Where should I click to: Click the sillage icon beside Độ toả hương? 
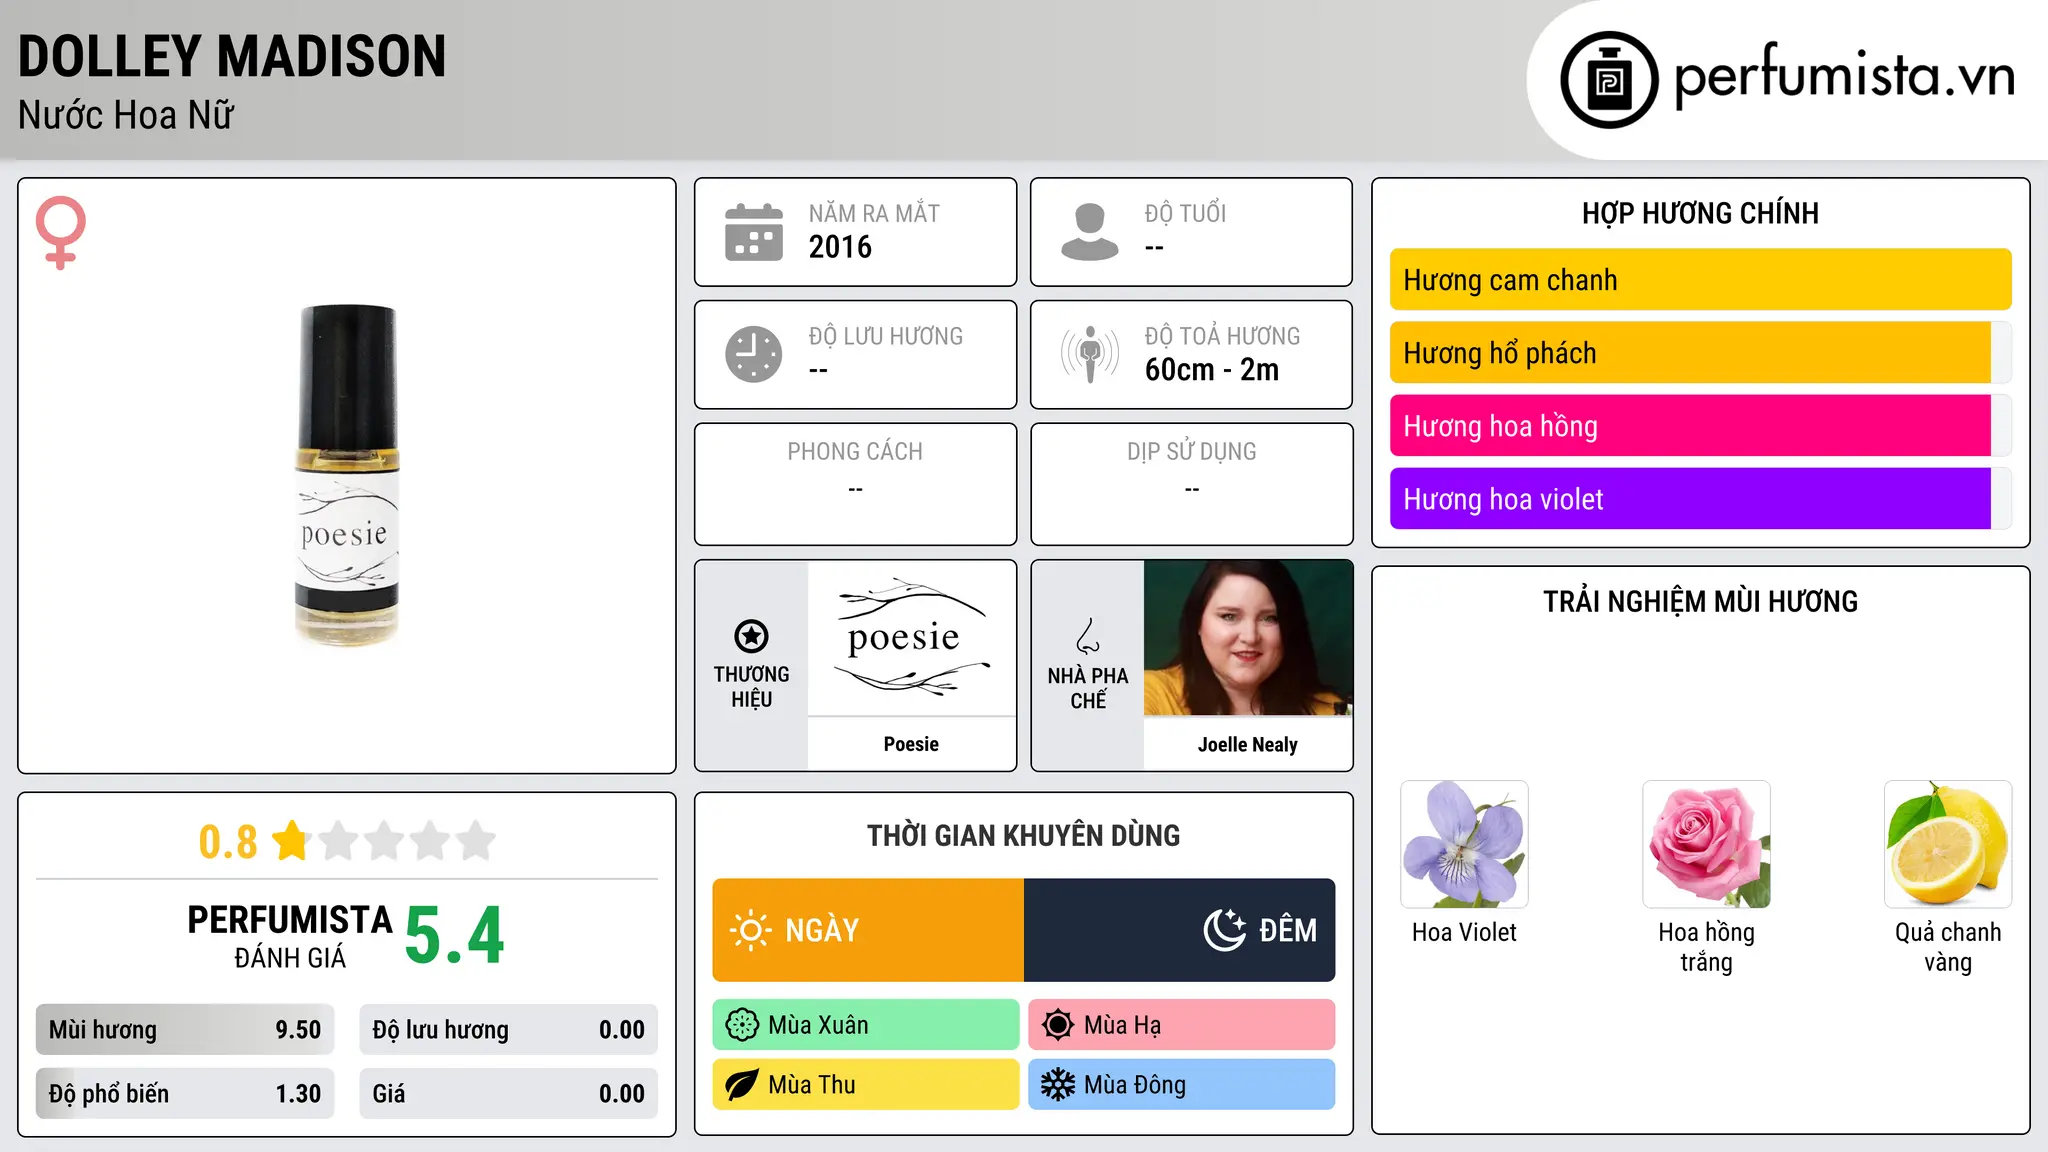1089,354
